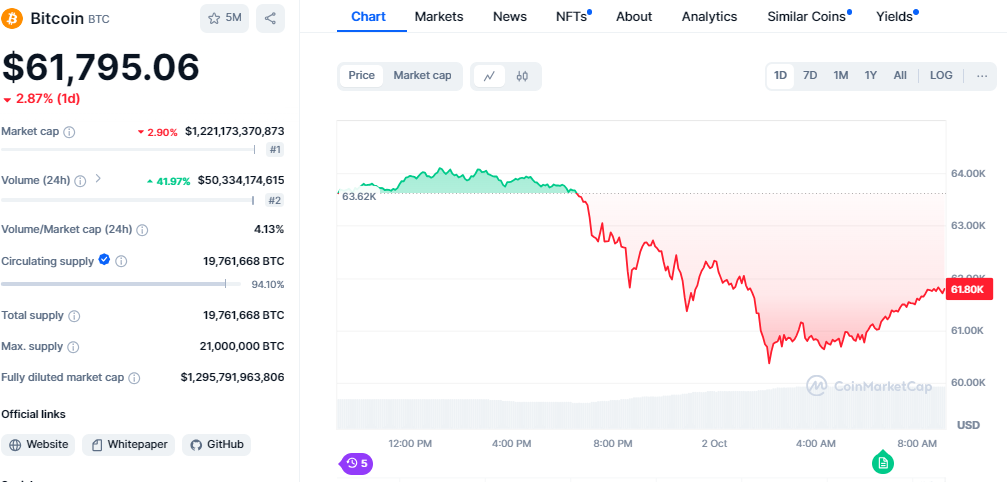Open the Markets tab

[x=439, y=17]
